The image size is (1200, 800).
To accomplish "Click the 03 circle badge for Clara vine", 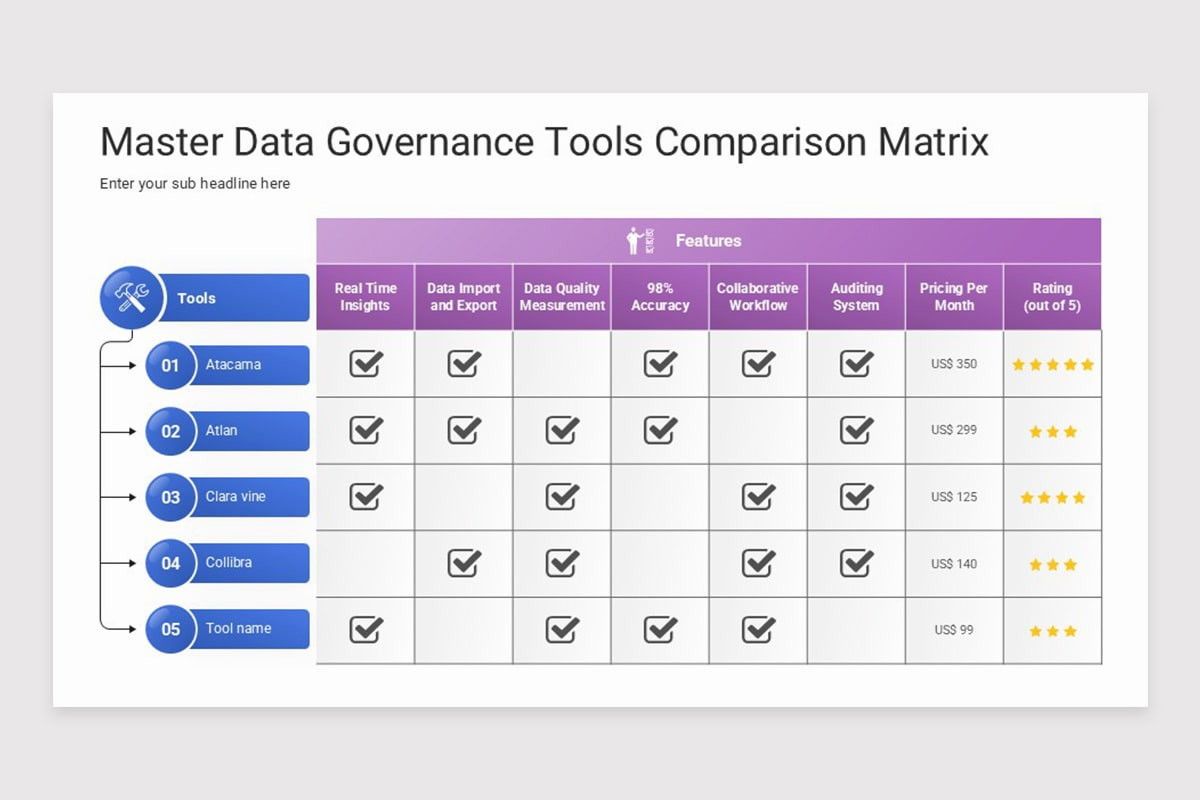I will click(x=171, y=497).
